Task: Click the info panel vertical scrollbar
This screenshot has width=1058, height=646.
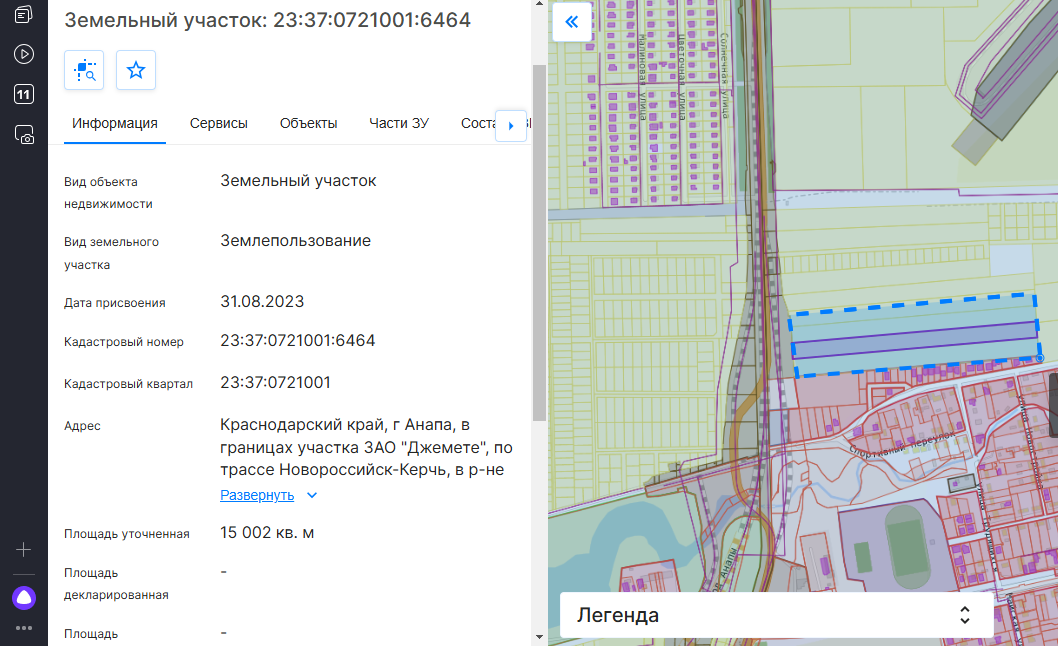Action: (x=540, y=240)
